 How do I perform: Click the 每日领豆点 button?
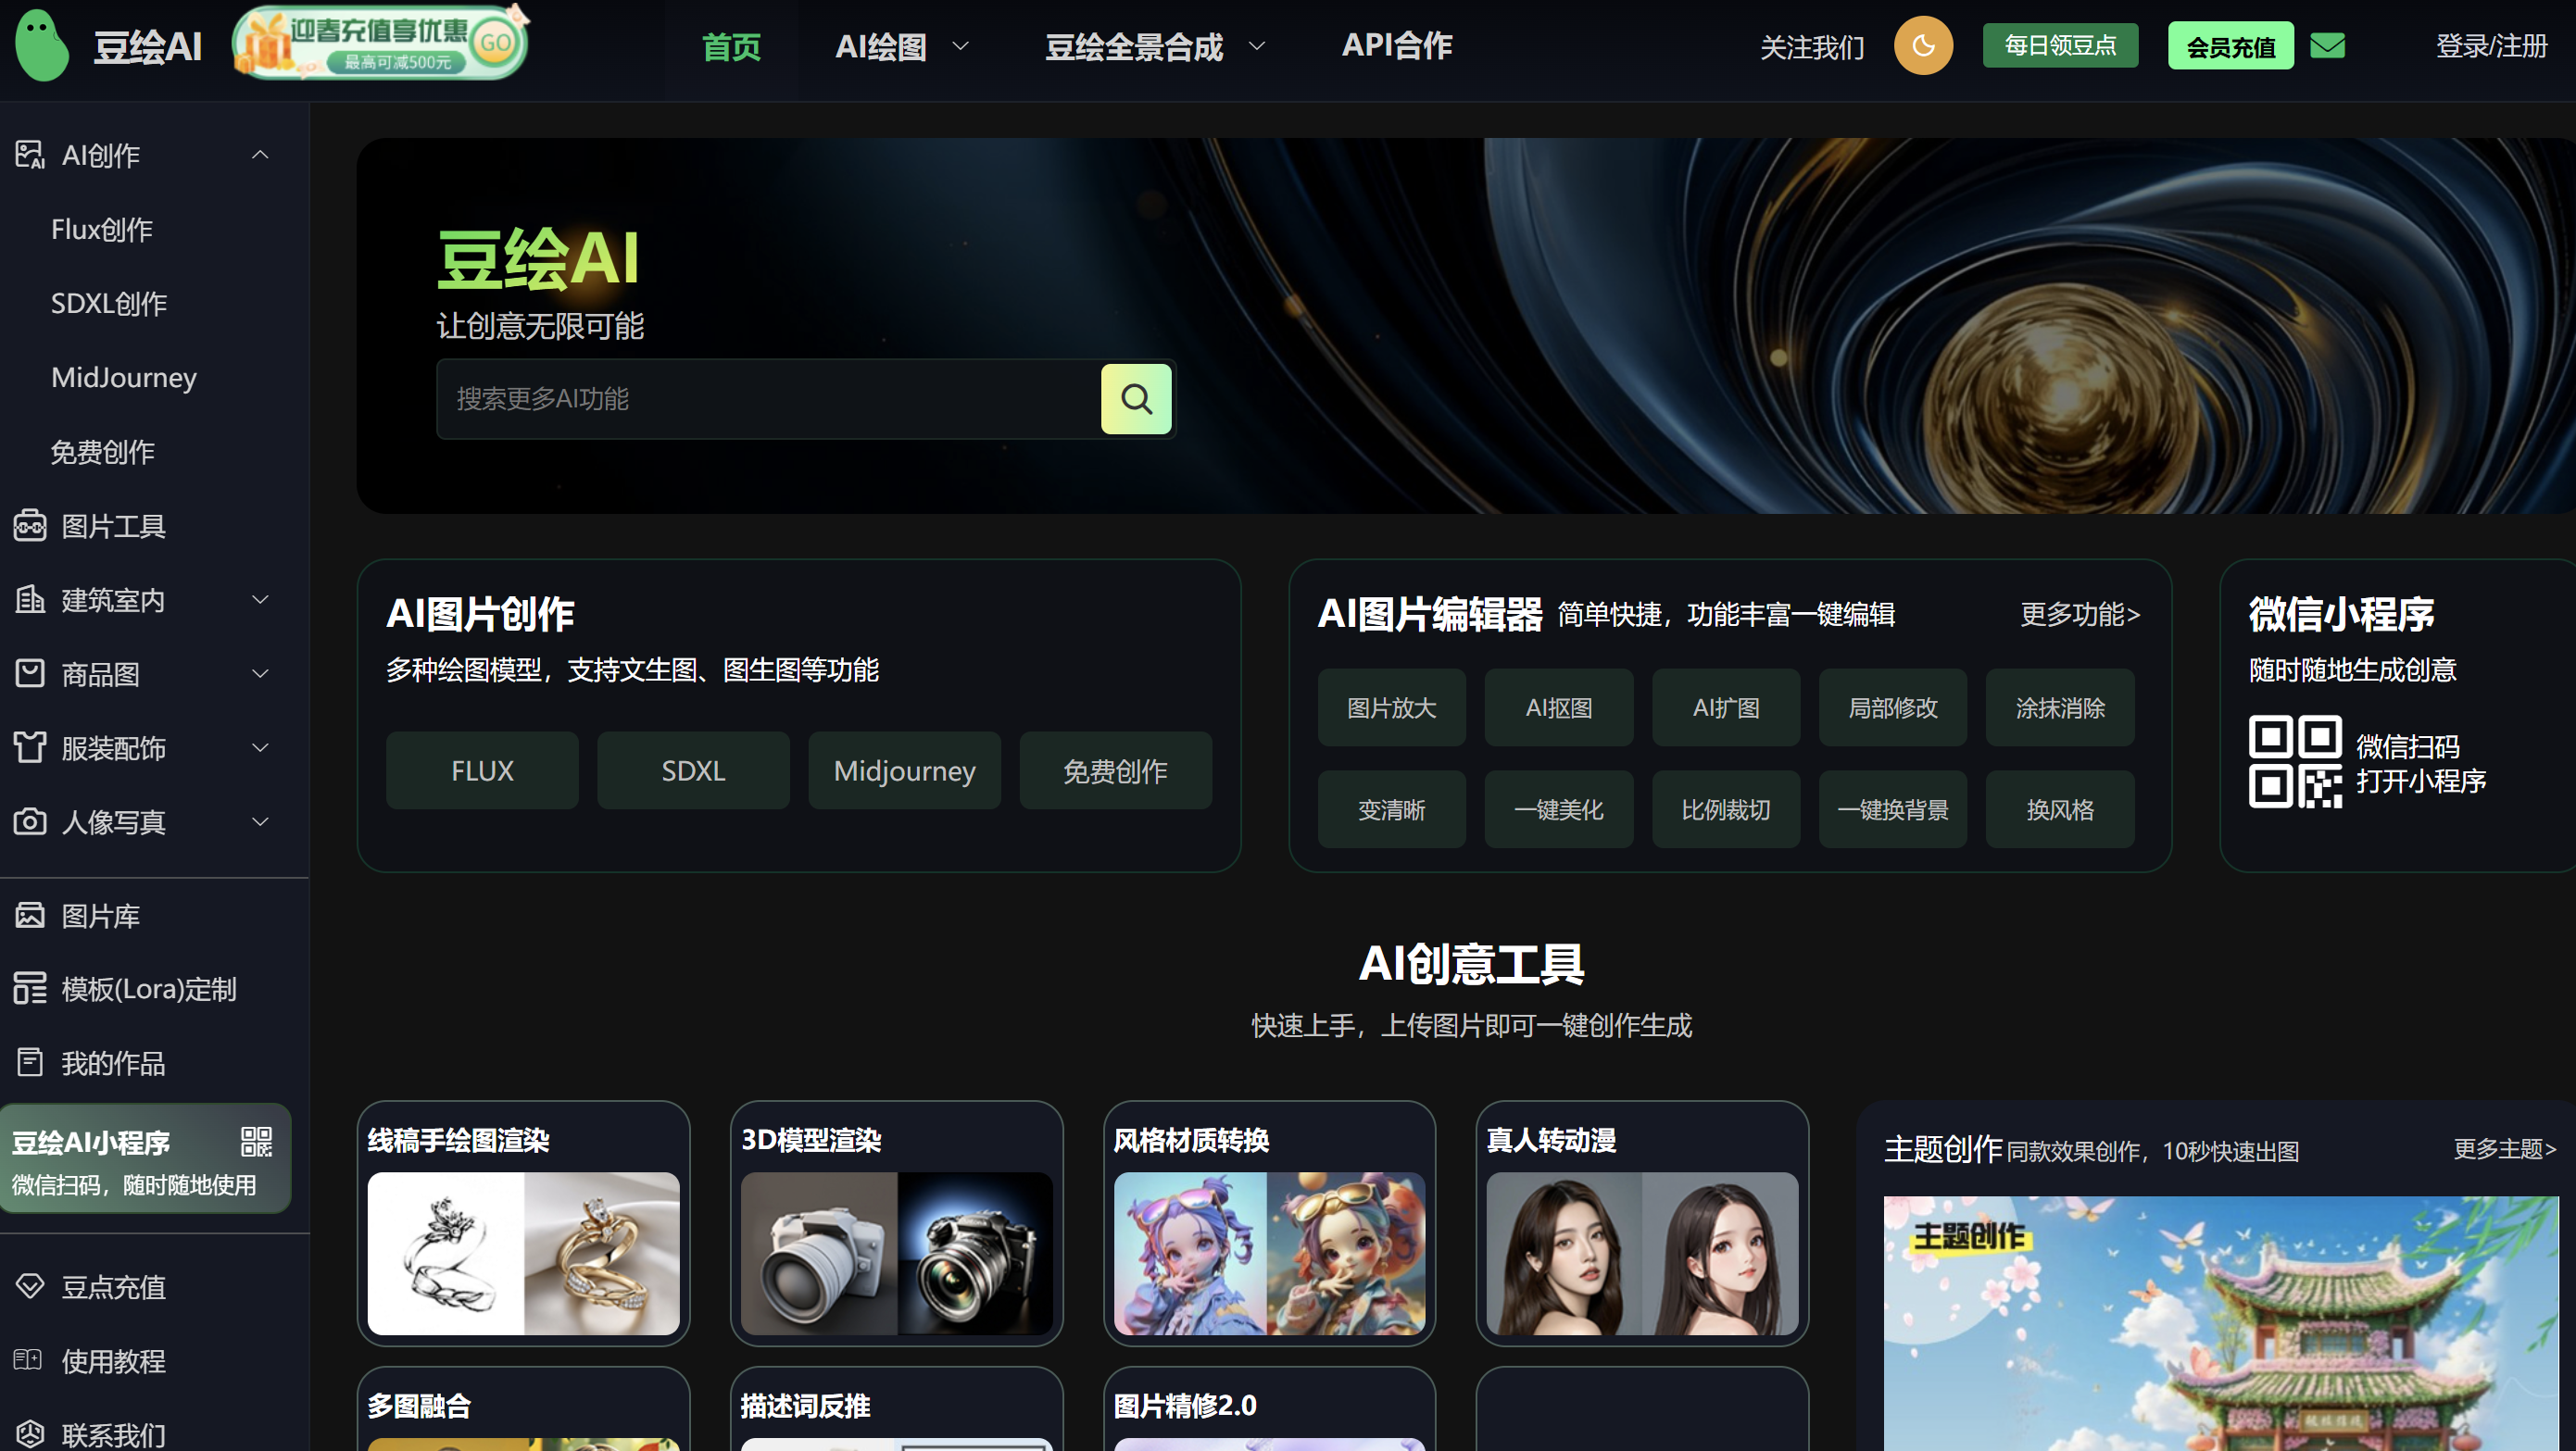pyautogui.click(x=2060, y=45)
